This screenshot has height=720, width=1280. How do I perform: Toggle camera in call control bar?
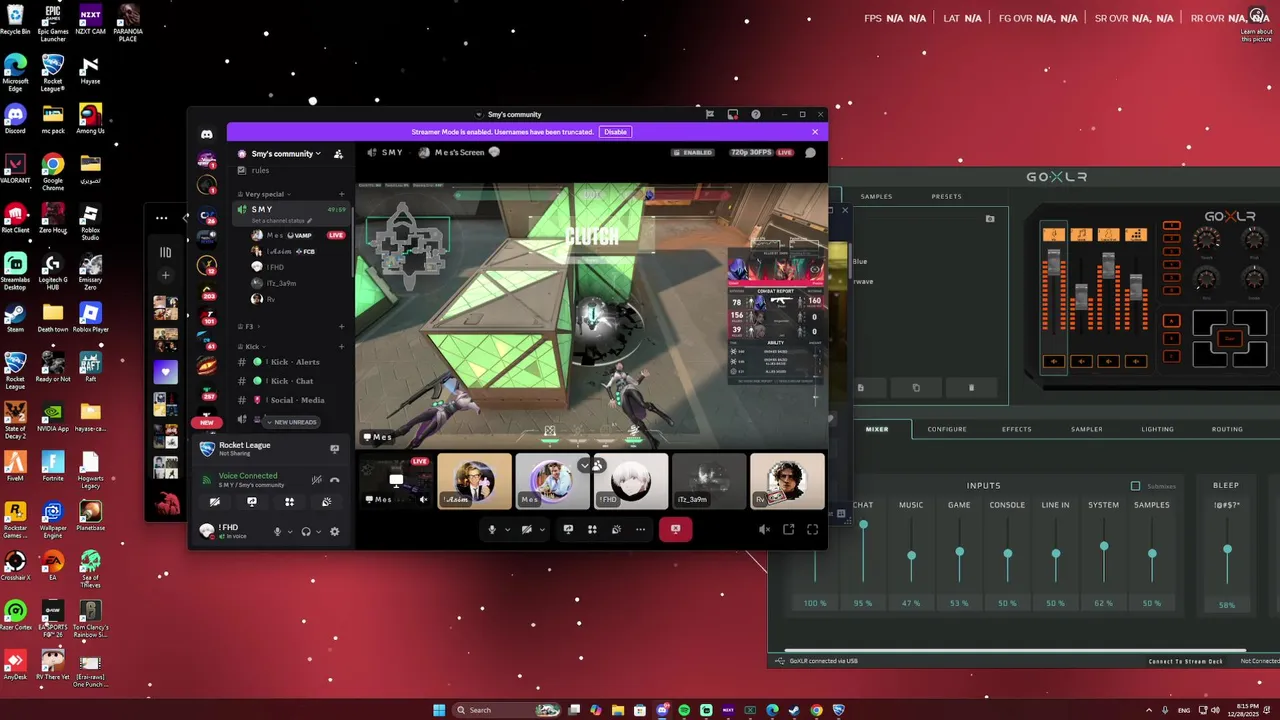point(527,529)
